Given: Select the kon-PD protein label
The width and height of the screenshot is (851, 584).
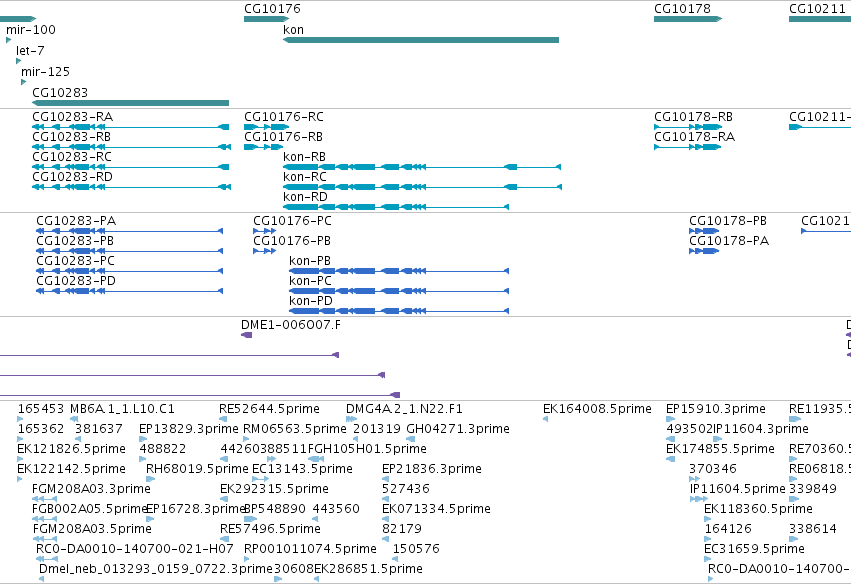Looking at the screenshot, I should coord(311,301).
